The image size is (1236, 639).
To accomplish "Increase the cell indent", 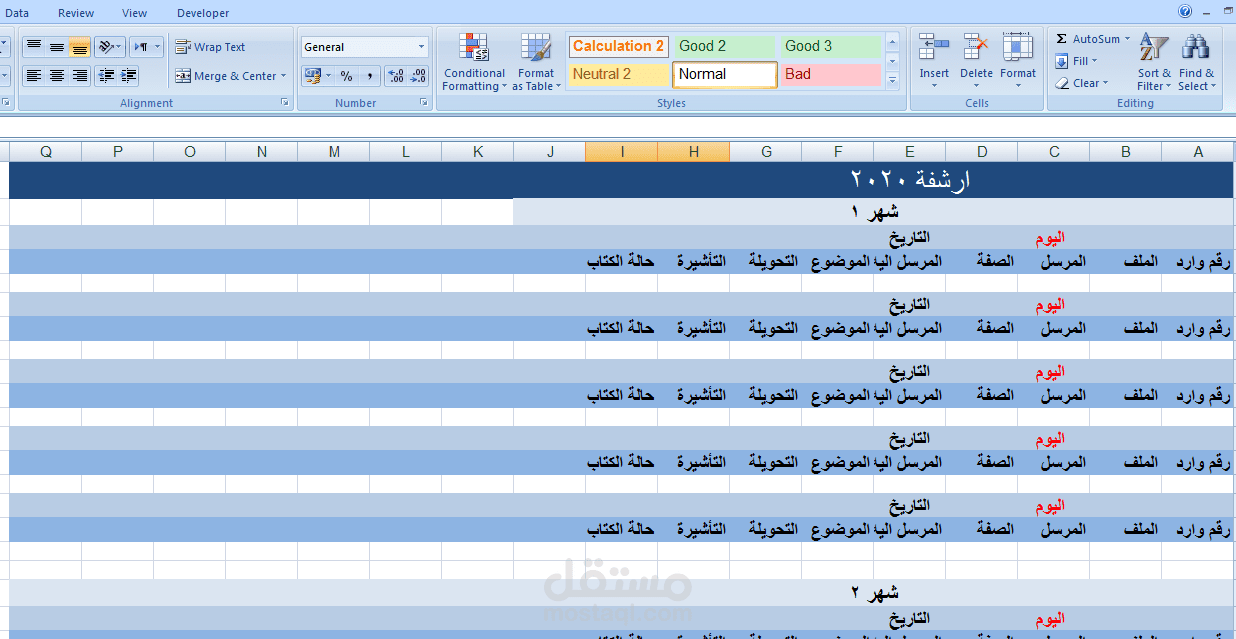I will (129, 76).
